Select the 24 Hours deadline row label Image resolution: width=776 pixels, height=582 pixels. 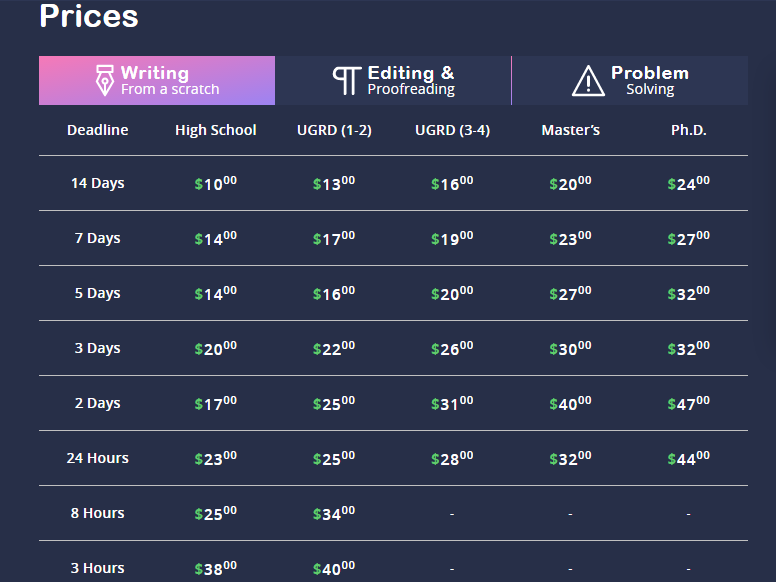[97, 458]
